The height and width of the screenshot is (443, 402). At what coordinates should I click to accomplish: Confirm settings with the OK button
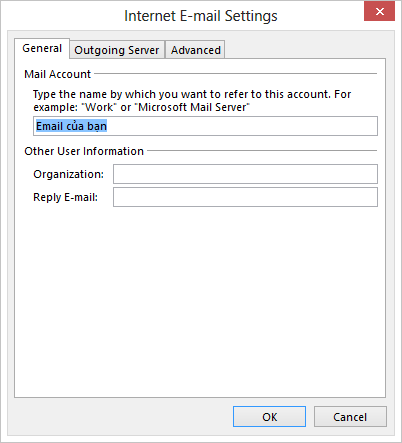click(x=269, y=417)
